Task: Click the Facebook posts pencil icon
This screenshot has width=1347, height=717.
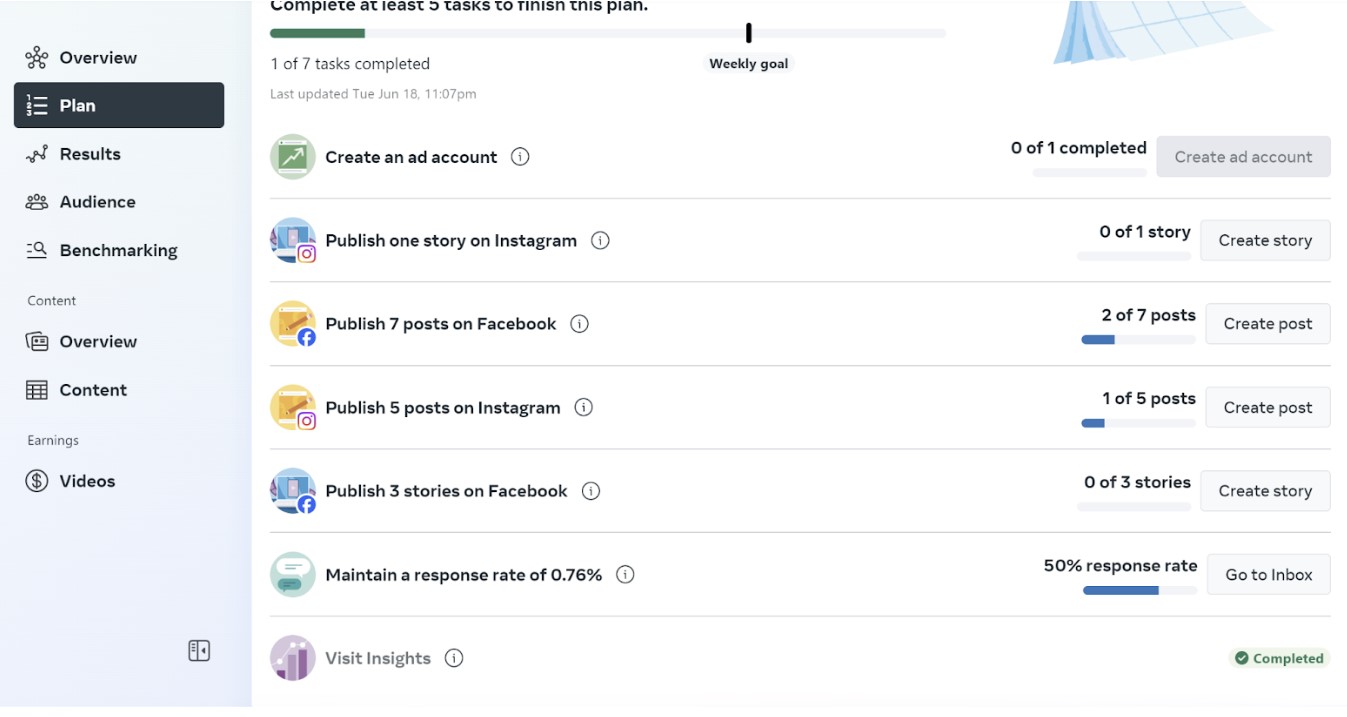Action: pos(292,323)
